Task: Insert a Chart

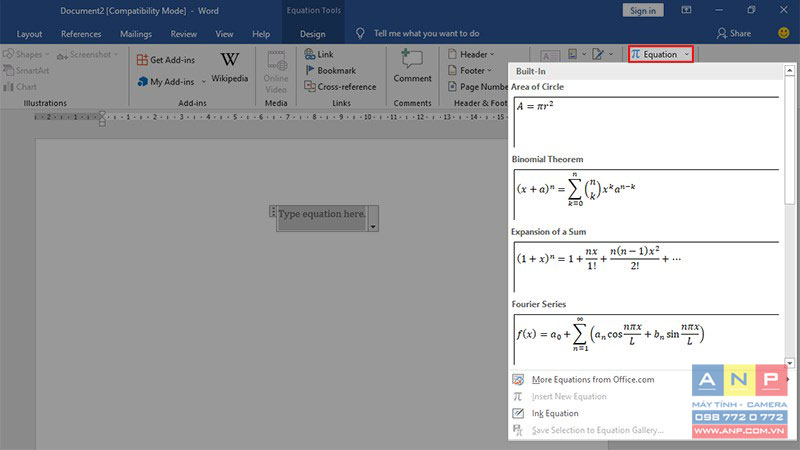Action: click(x=20, y=87)
